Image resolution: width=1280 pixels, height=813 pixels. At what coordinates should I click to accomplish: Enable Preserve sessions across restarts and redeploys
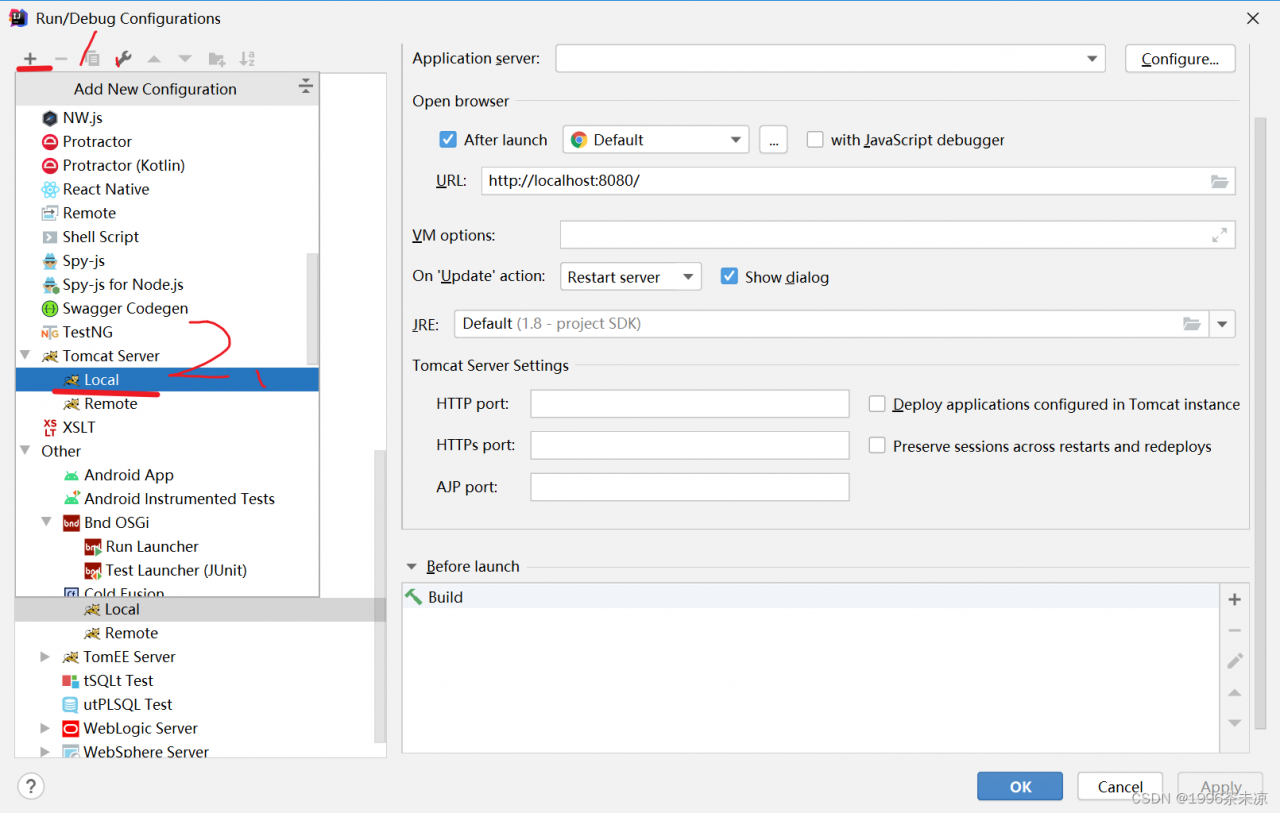pos(877,446)
